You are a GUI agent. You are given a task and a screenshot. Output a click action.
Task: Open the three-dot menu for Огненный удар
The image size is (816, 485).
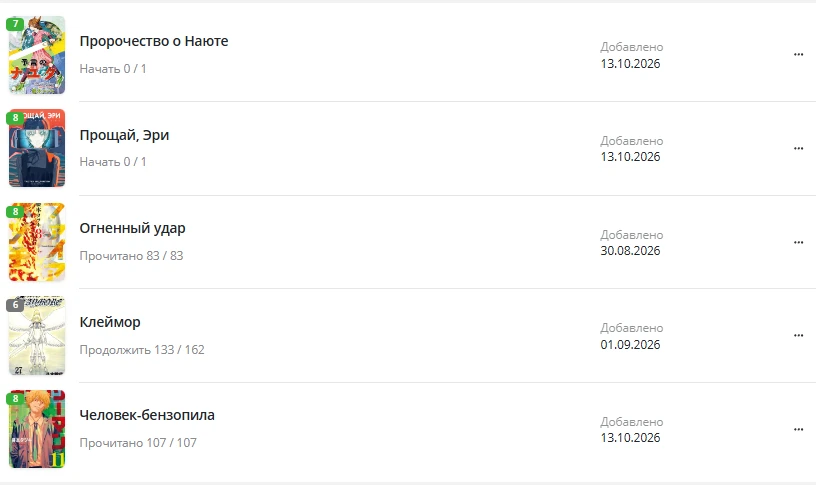[x=798, y=242]
